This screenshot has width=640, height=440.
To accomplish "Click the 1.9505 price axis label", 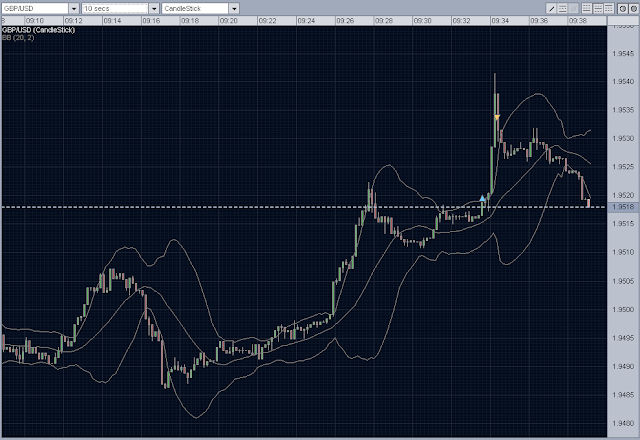I will pyautogui.click(x=624, y=281).
